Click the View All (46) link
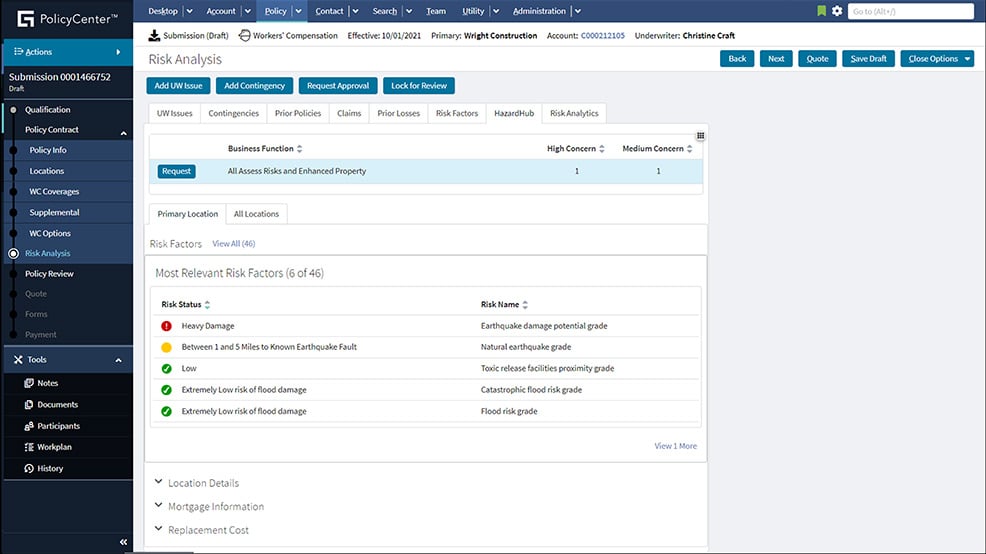The height and width of the screenshot is (554, 986). coord(233,244)
